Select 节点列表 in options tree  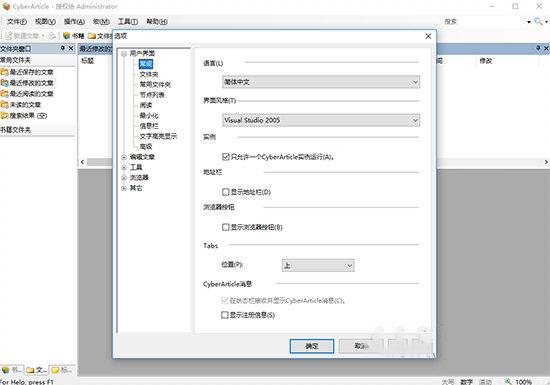(152, 95)
